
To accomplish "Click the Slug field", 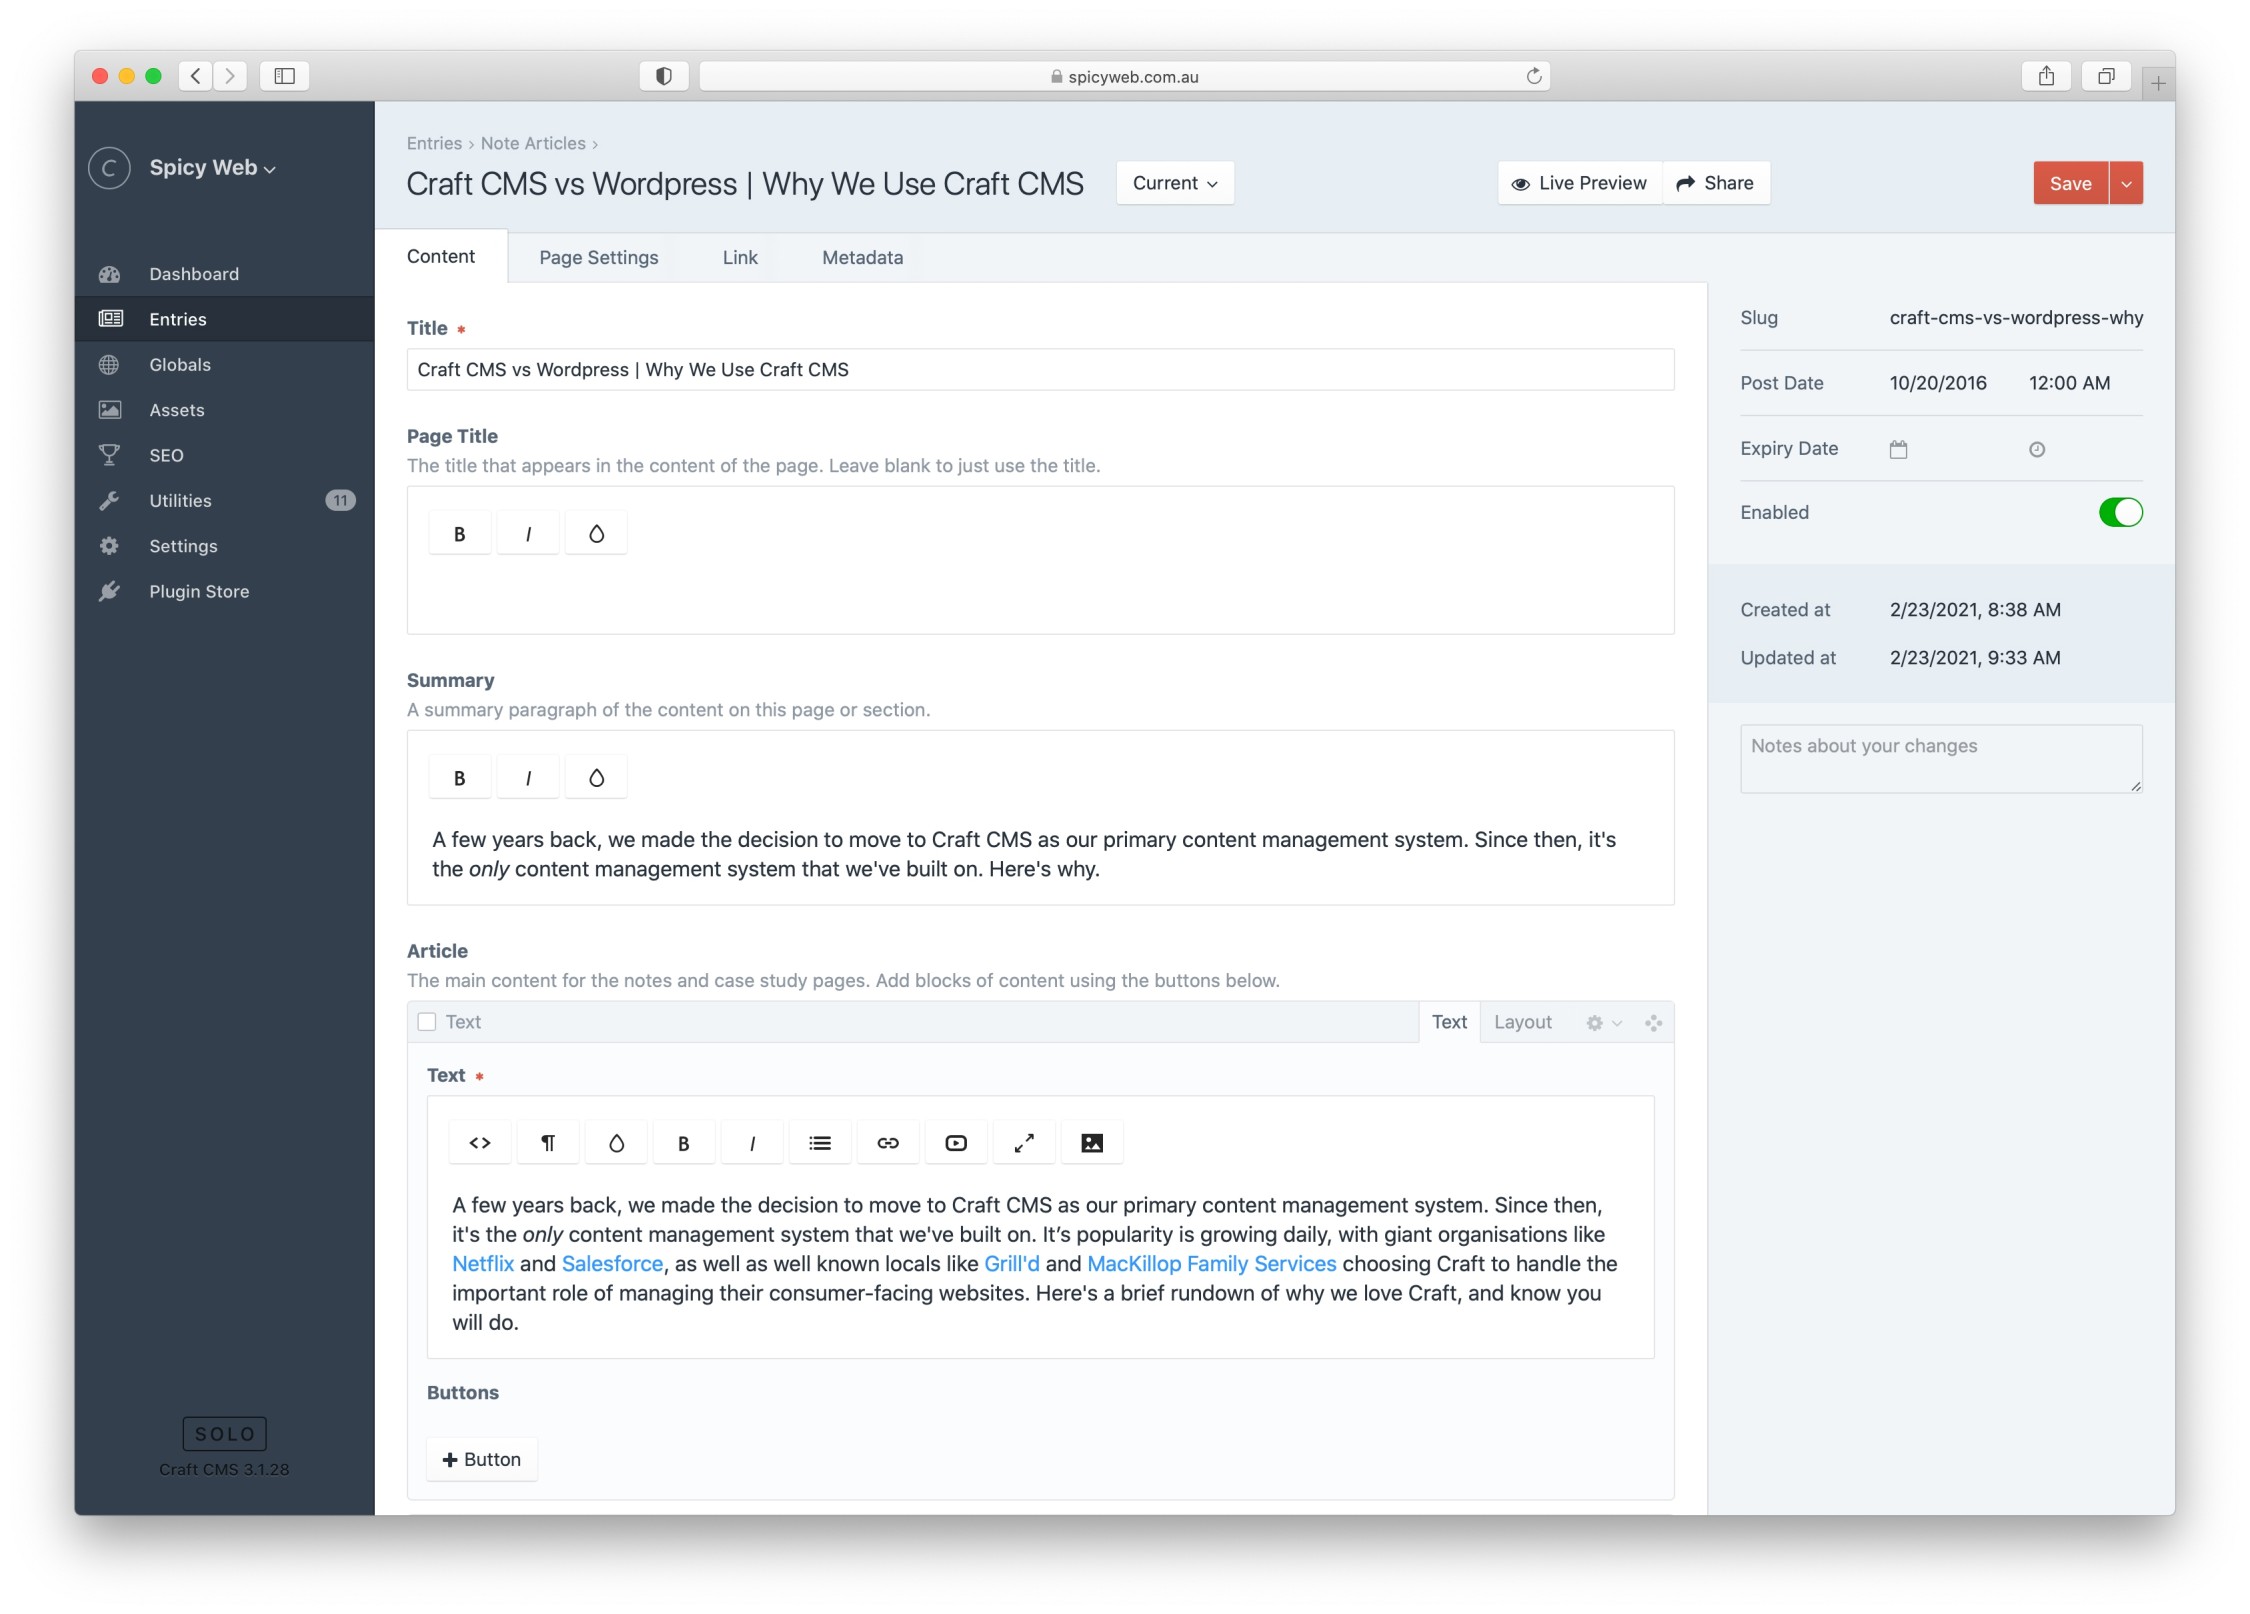I will pyautogui.click(x=2016, y=318).
